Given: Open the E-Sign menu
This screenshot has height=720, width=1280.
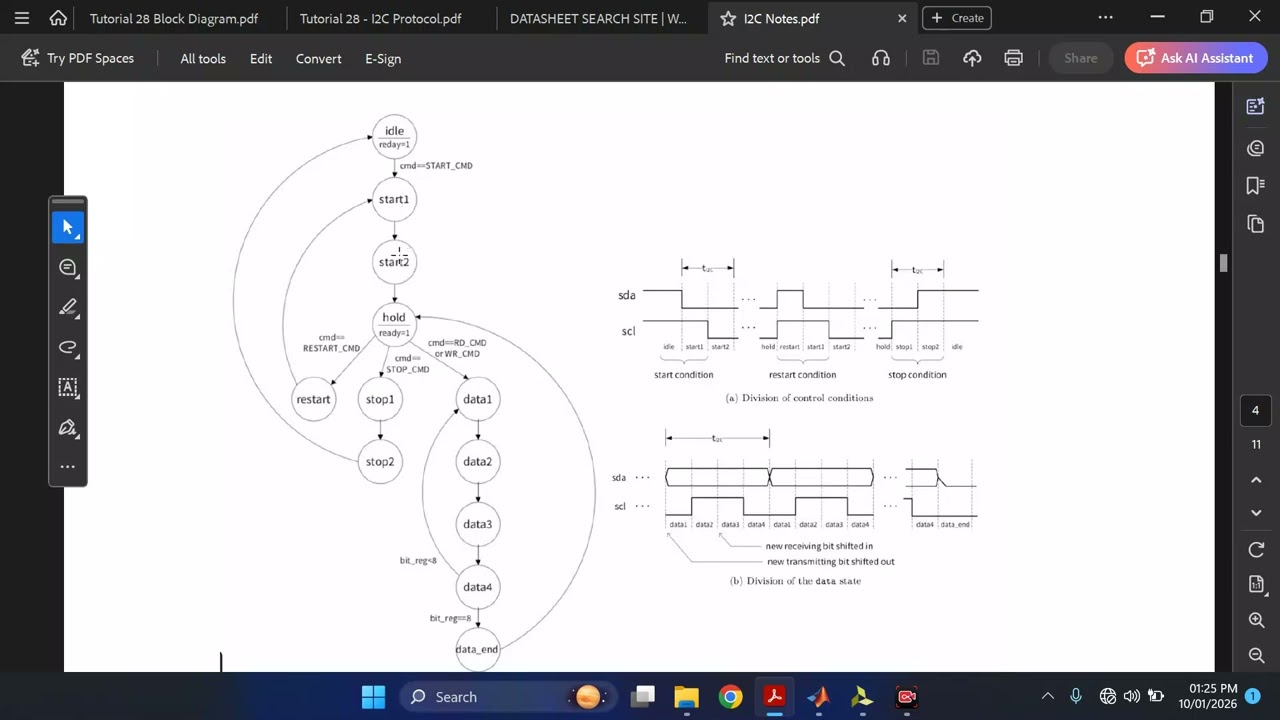Looking at the screenshot, I should (x=383, y=58).
